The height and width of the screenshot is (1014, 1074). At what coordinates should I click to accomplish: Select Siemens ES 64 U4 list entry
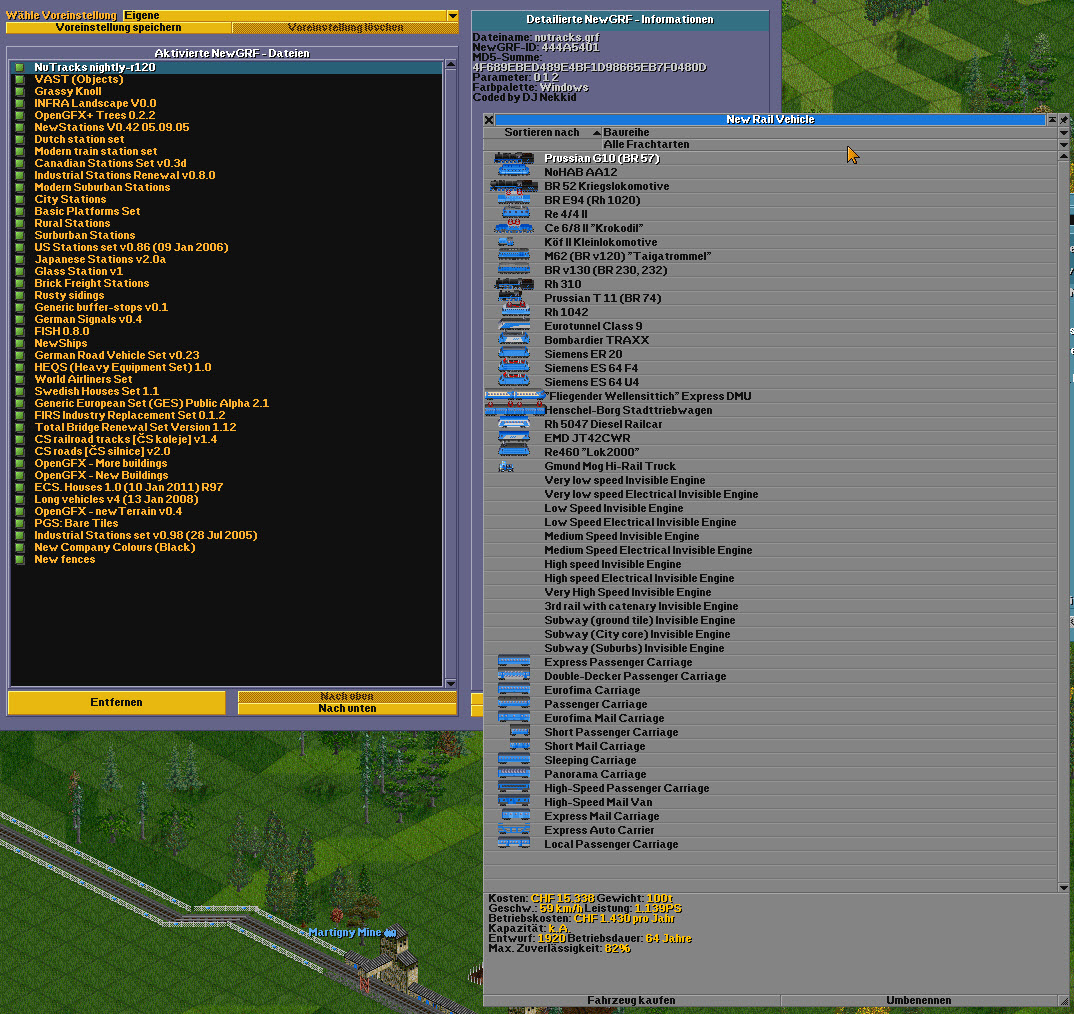591,382
